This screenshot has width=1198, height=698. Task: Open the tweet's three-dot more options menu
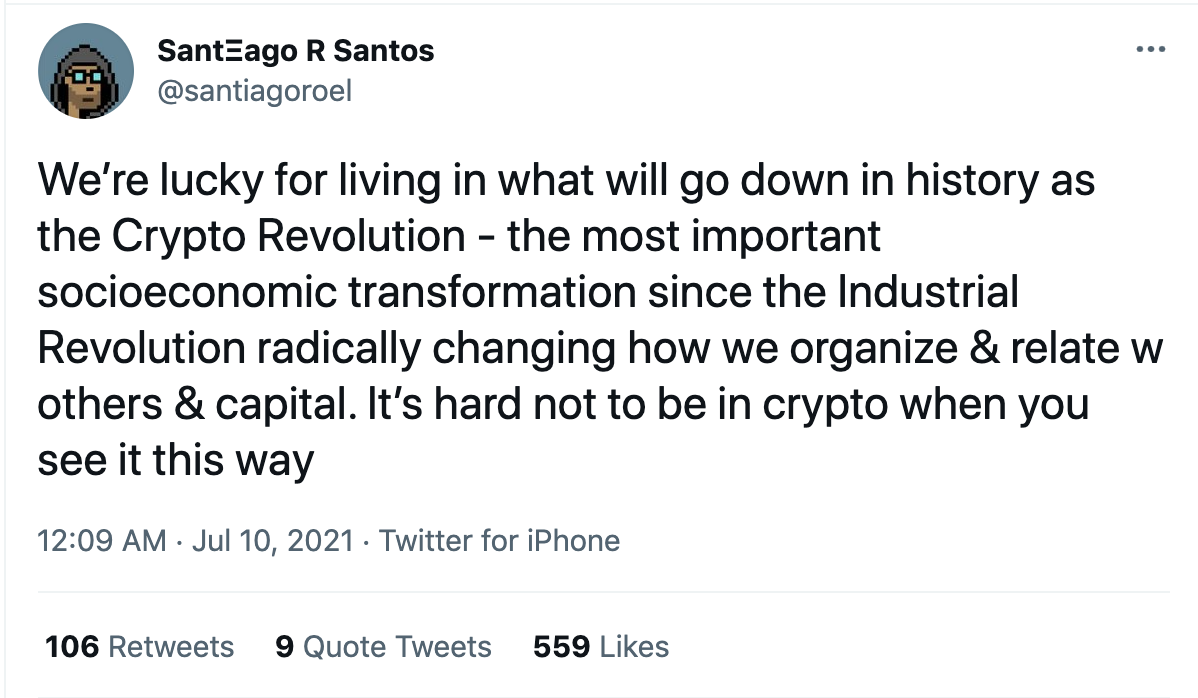(x=1151, y=50)
